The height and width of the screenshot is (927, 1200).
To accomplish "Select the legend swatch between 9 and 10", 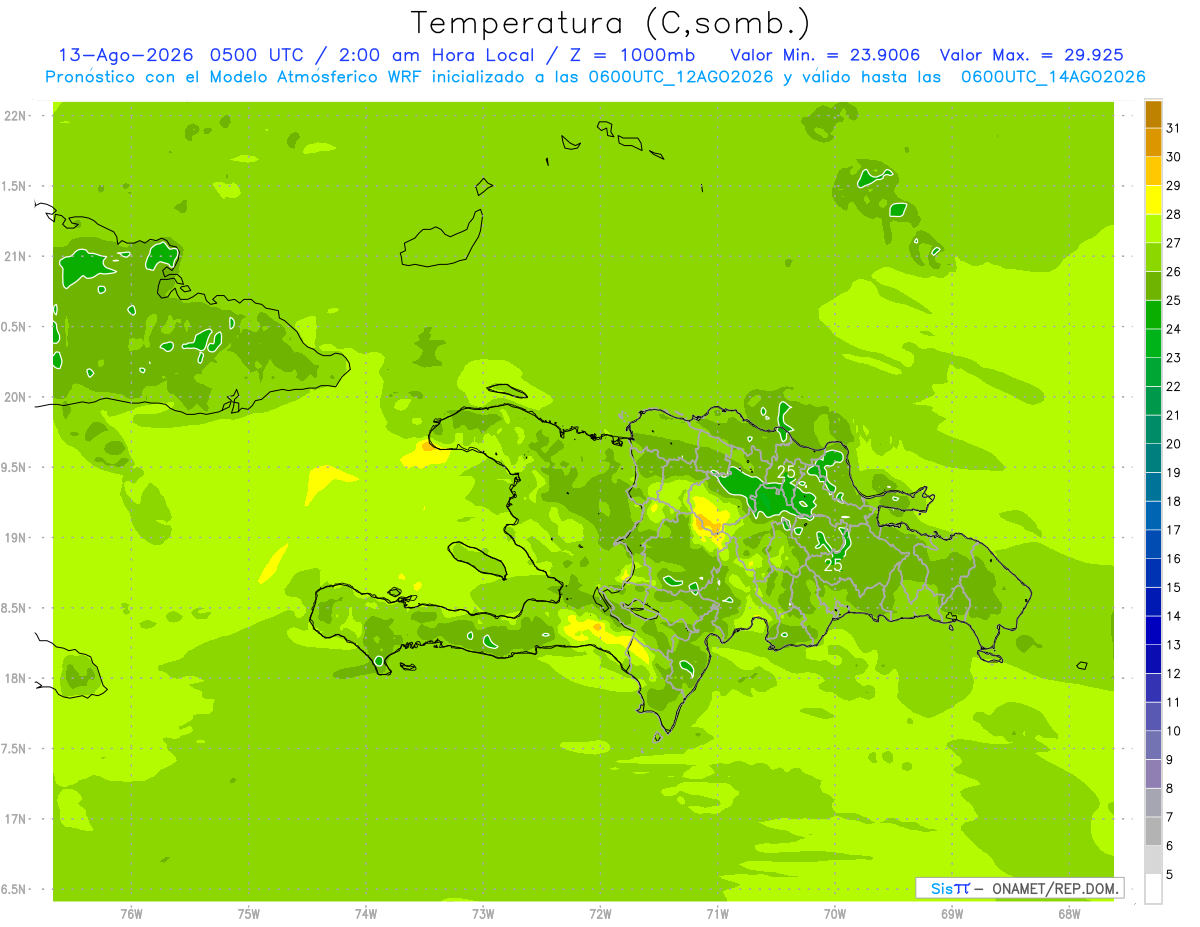I will click(1153, 745).
